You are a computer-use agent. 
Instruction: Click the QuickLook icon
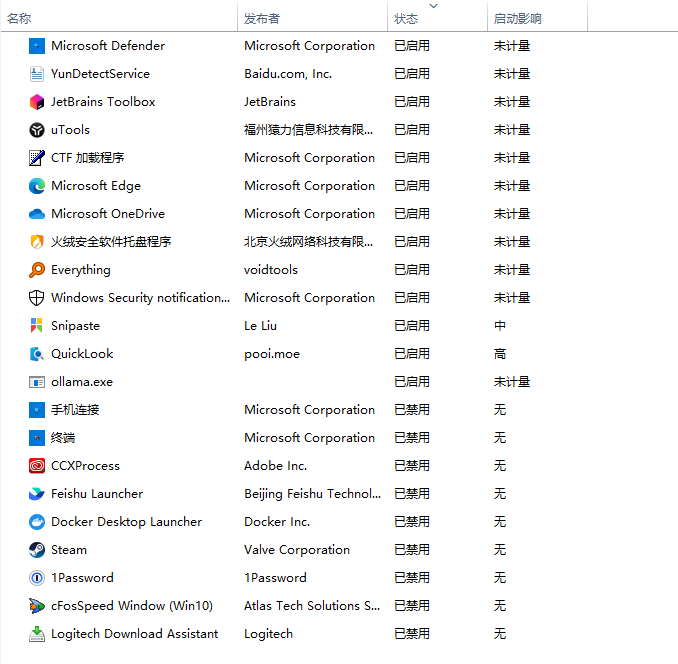tap(37, 354)
